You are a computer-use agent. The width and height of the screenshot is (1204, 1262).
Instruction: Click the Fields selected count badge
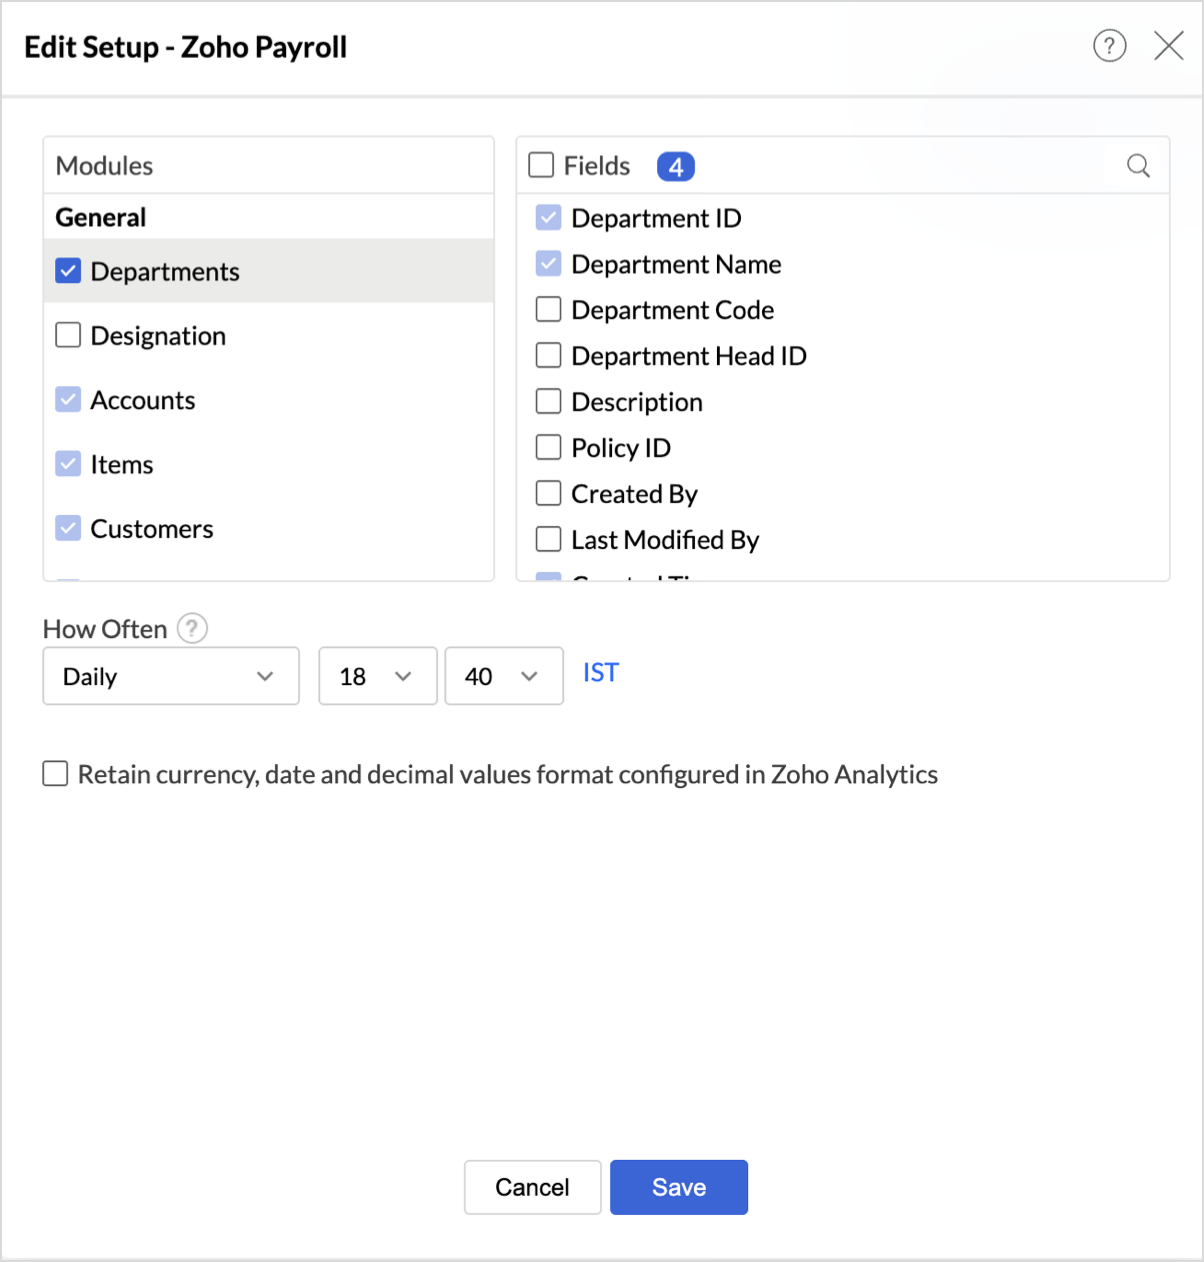(675, 167)
